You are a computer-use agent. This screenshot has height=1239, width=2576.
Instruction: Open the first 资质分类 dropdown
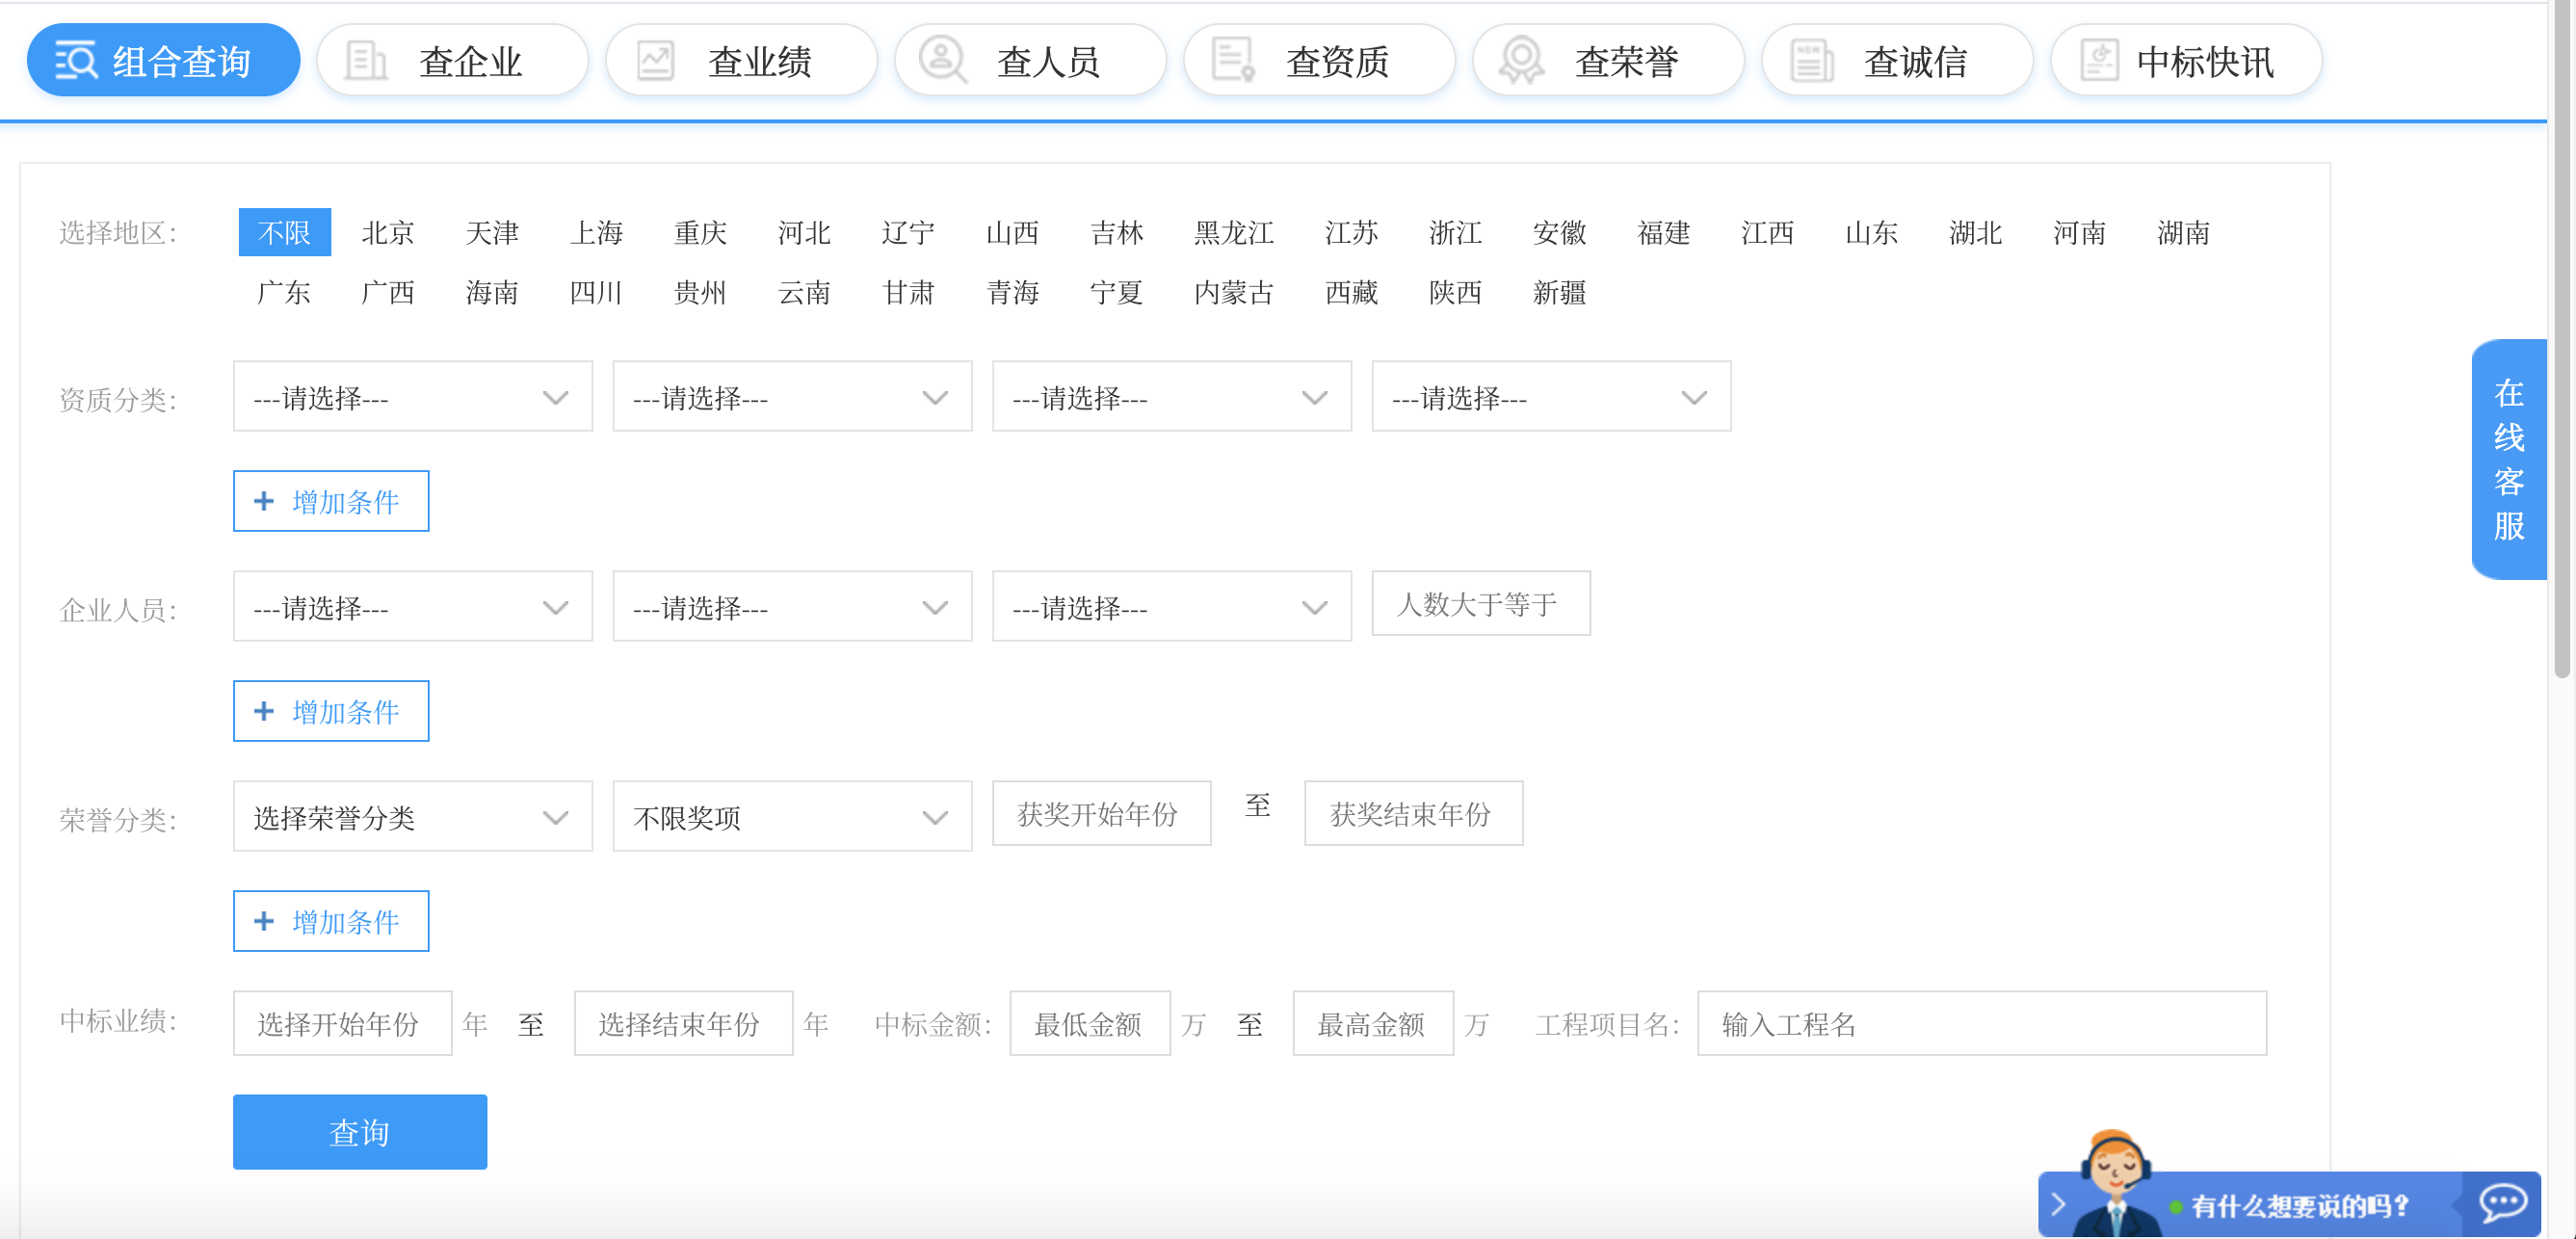412,396
